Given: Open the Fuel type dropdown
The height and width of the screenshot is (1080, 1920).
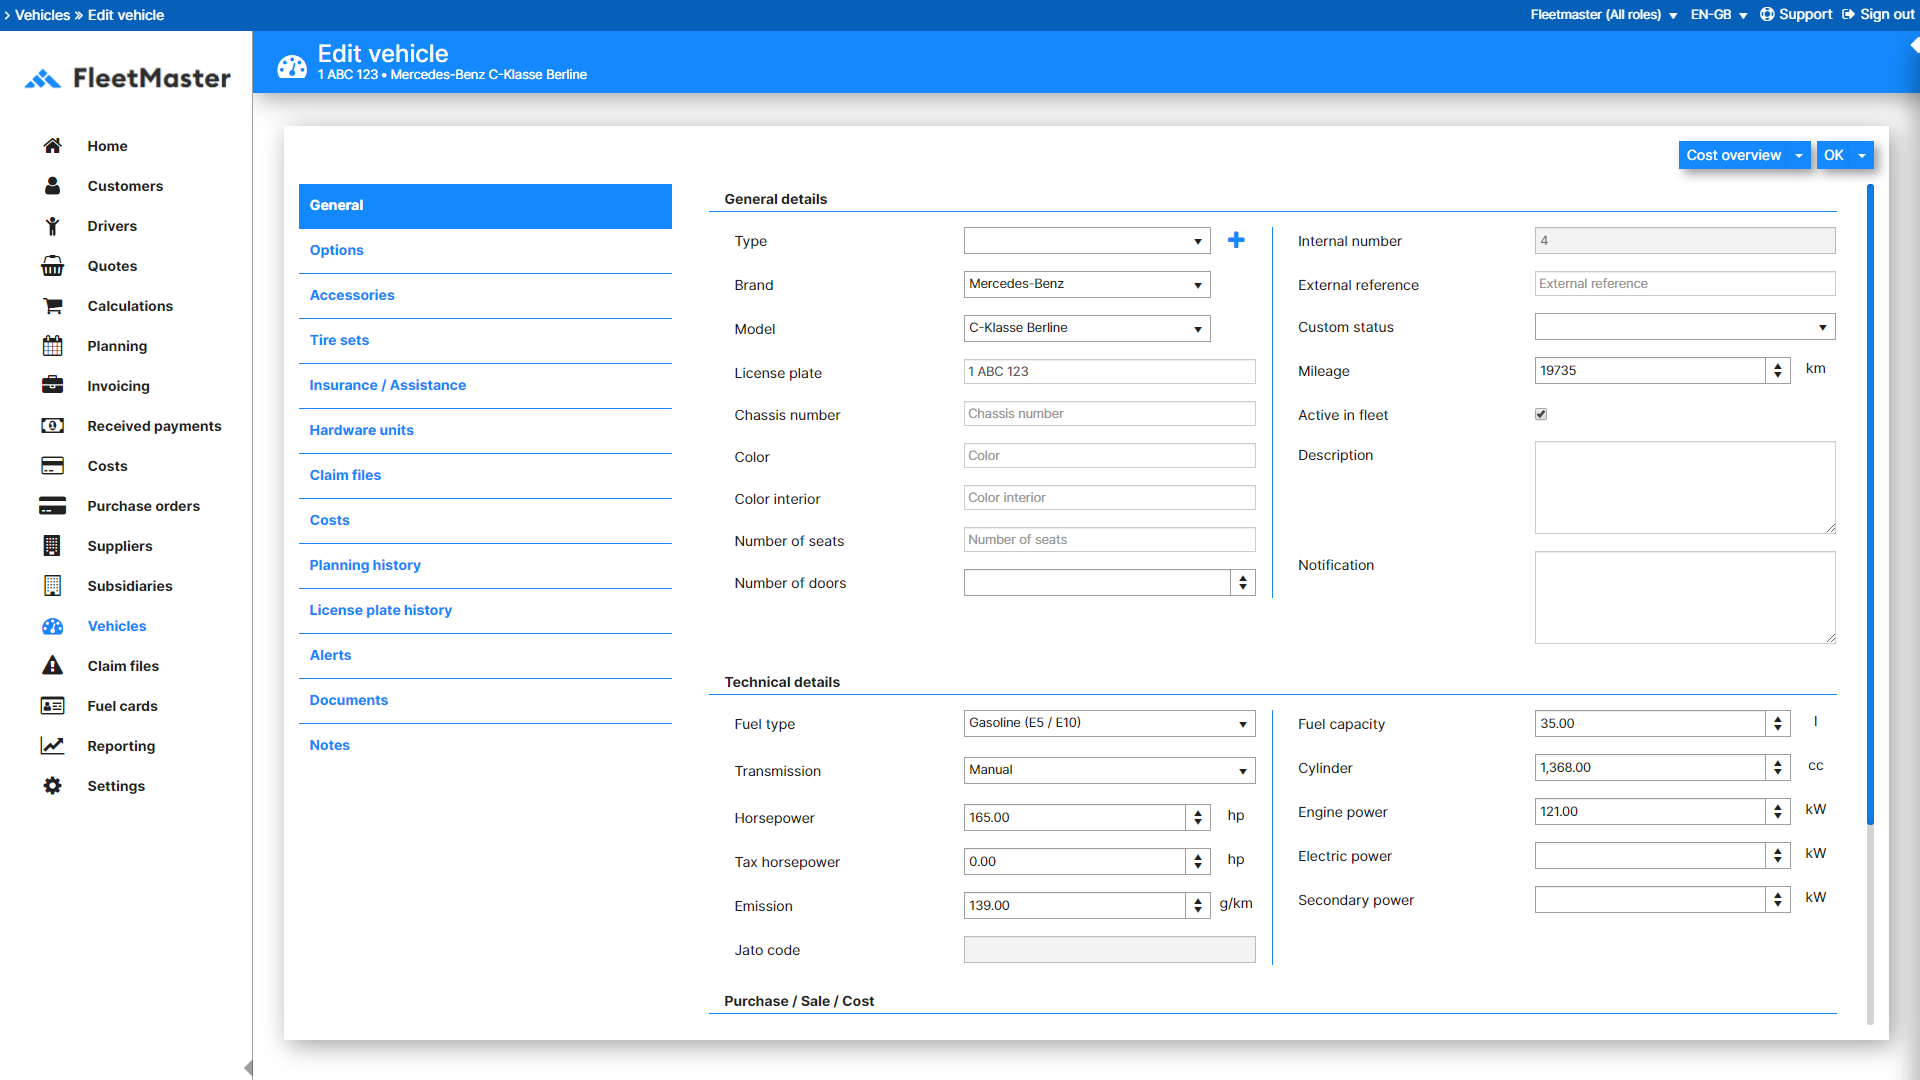Looking at the screenshot, I should (x=1110, y=724).
